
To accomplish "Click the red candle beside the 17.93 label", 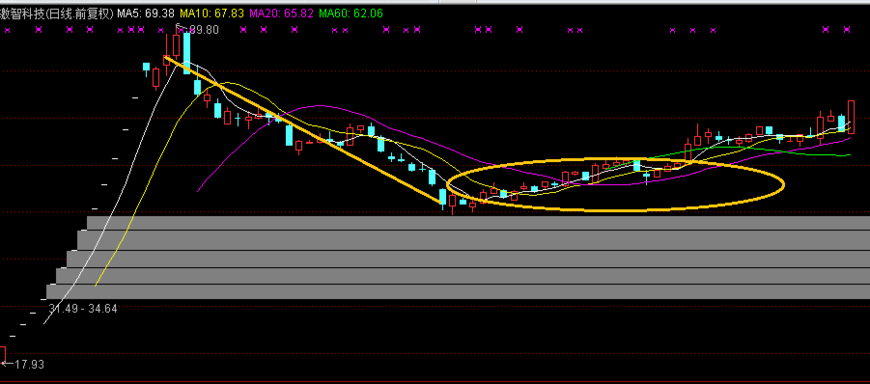I will (2, 355).
